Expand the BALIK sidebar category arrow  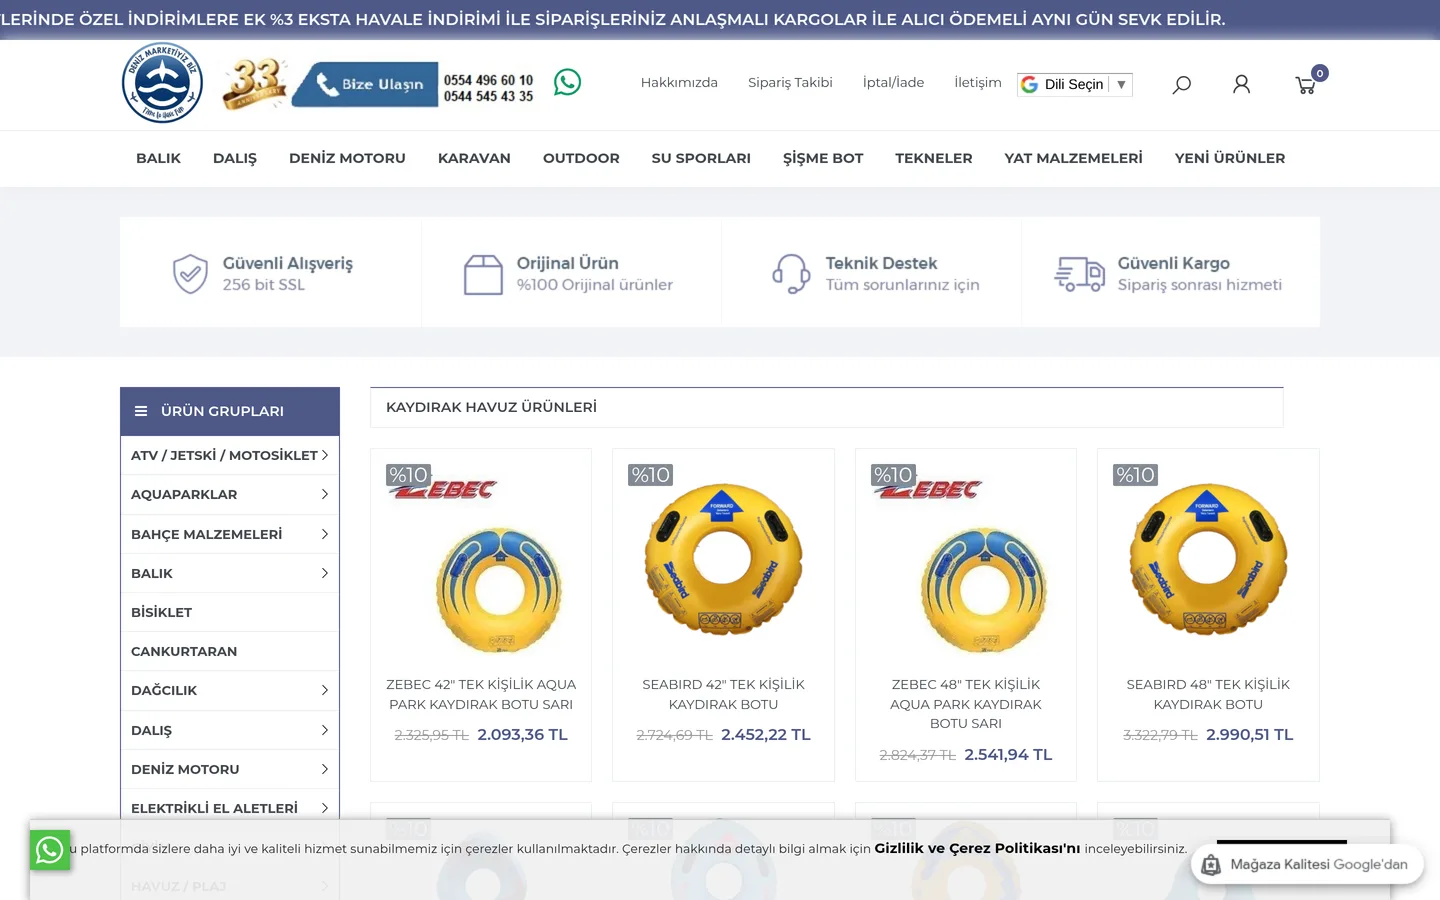325,573
